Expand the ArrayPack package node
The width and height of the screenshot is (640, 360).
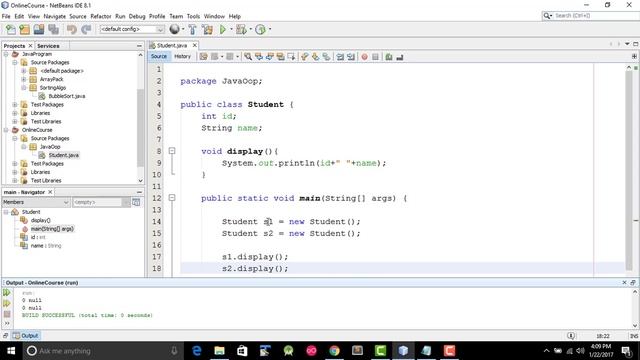coord(24,79)
